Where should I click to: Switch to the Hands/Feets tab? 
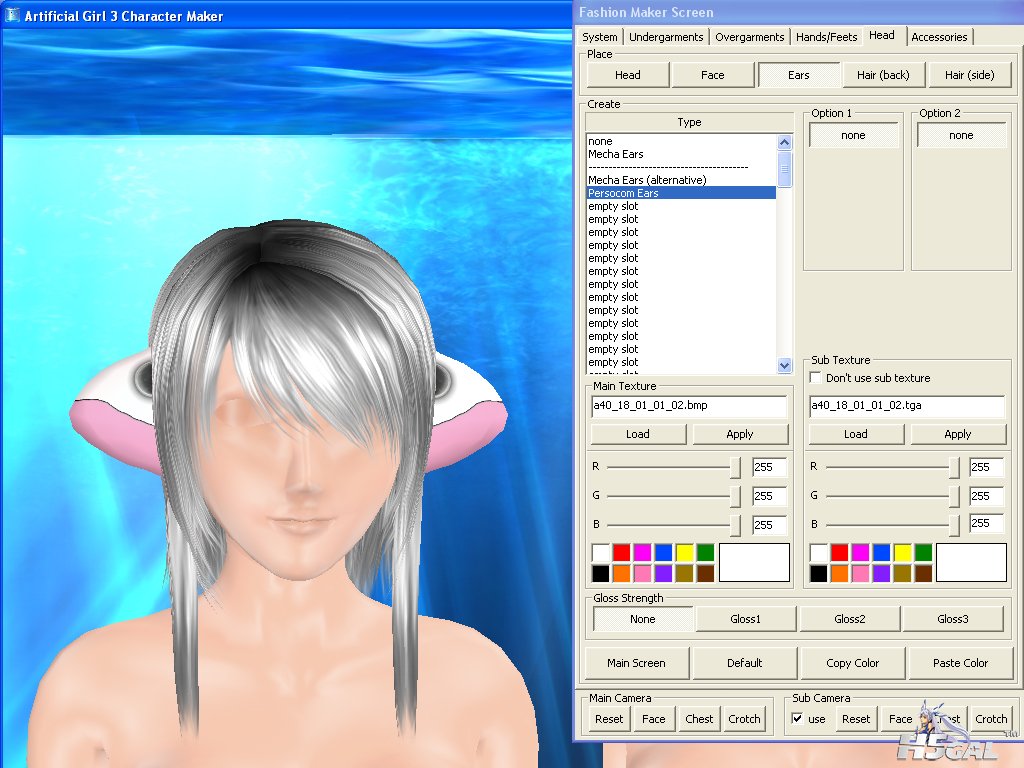pos(826,37)
